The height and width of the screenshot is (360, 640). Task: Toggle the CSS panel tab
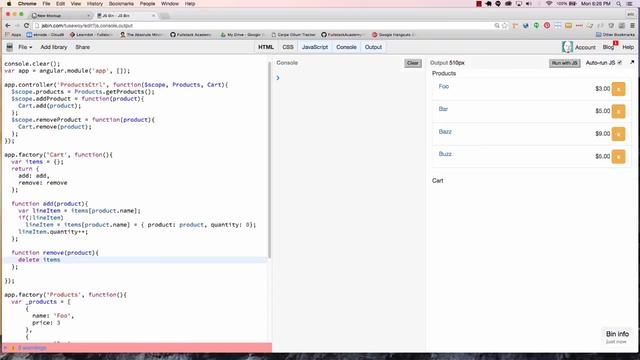tap(288, 47)
